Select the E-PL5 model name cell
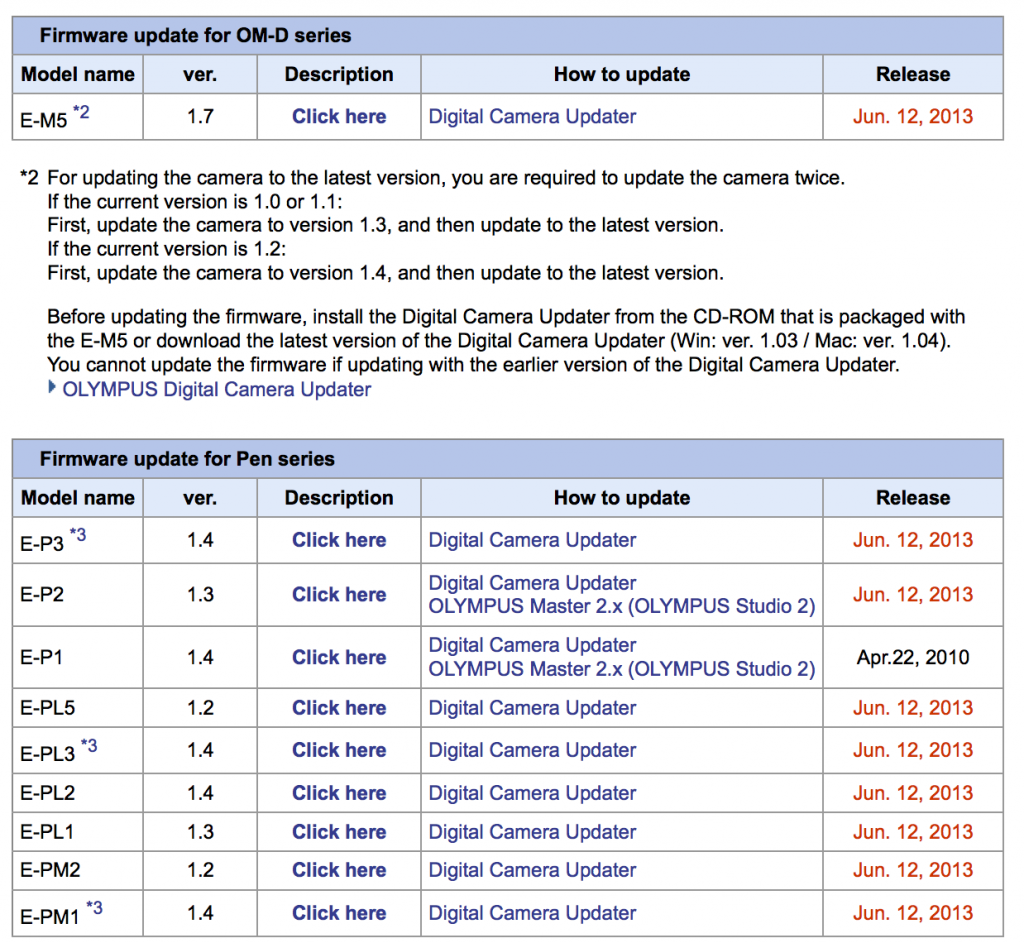1024x942 pixels. tap(78, 707)
